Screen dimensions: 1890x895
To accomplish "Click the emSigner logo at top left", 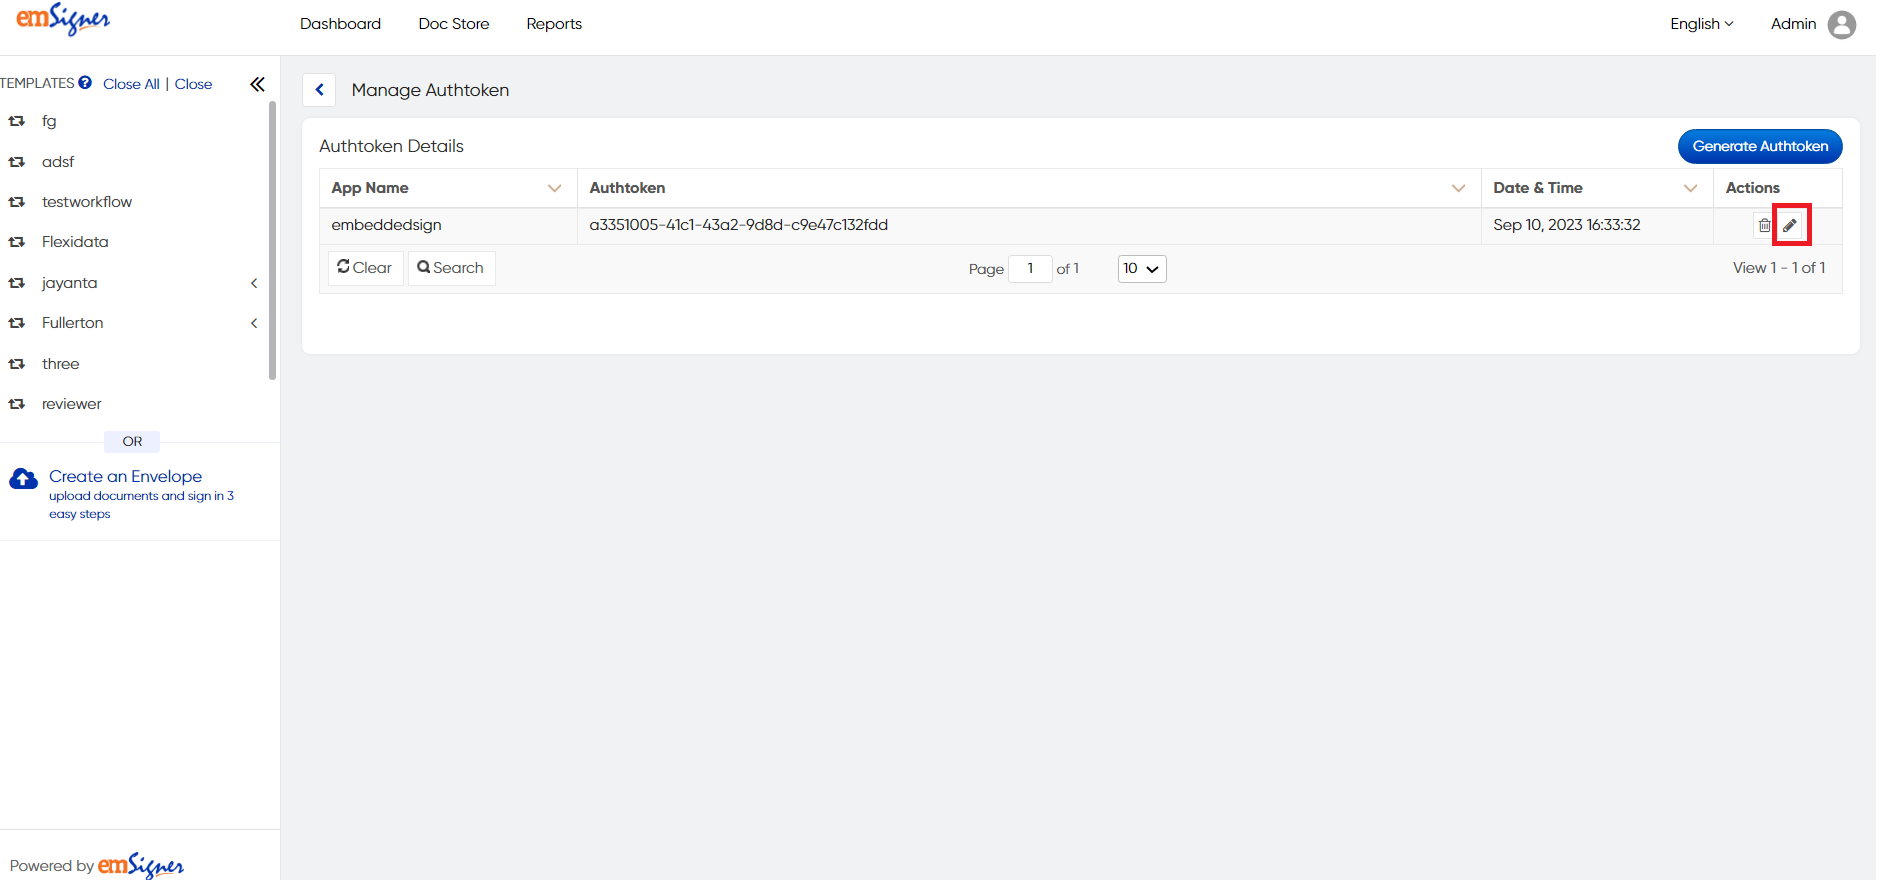I will click(x=63, y=20).
